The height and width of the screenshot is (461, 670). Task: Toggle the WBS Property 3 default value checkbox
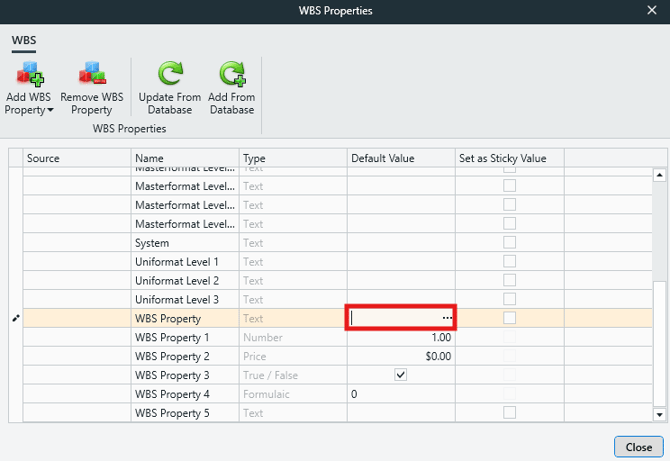point(401,375)
